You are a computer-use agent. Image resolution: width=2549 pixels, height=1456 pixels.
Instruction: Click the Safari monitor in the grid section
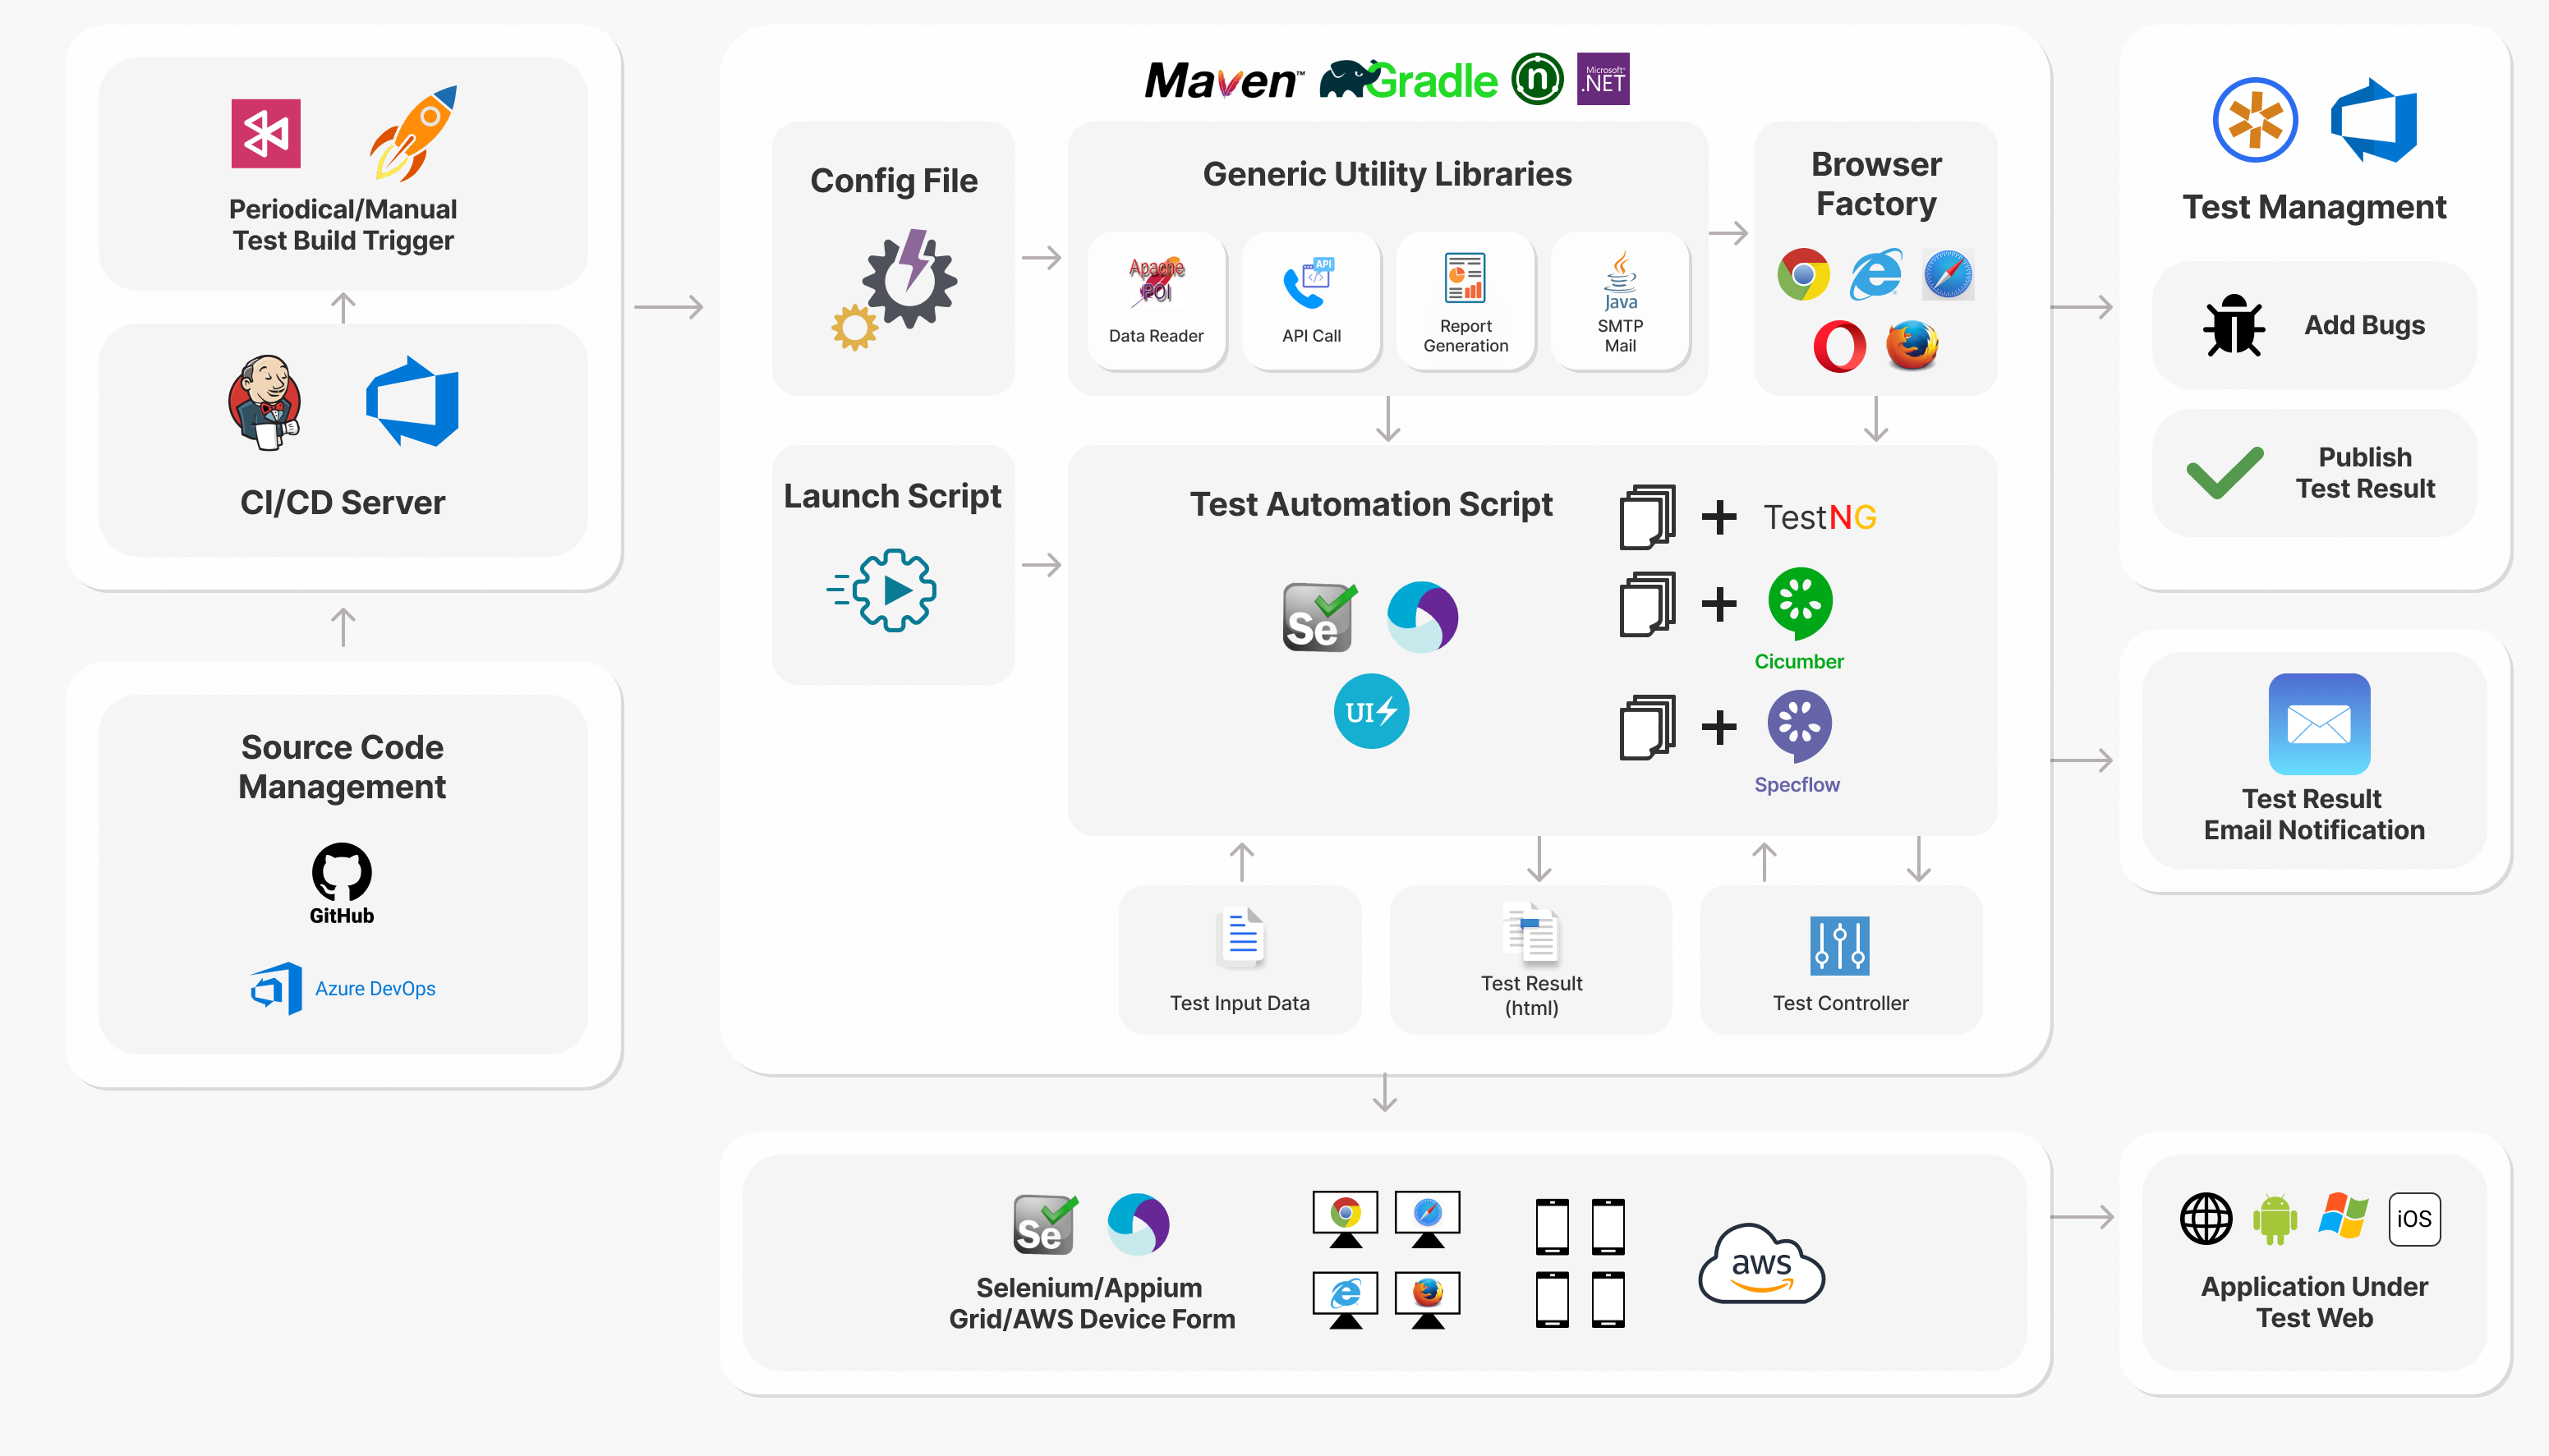pos(1427,1220)
